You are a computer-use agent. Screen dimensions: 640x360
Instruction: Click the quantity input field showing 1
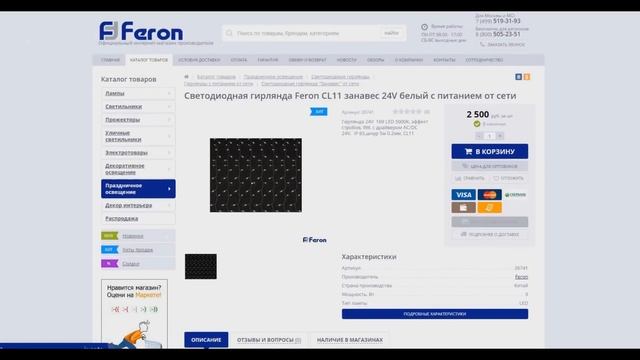point(489,136)
